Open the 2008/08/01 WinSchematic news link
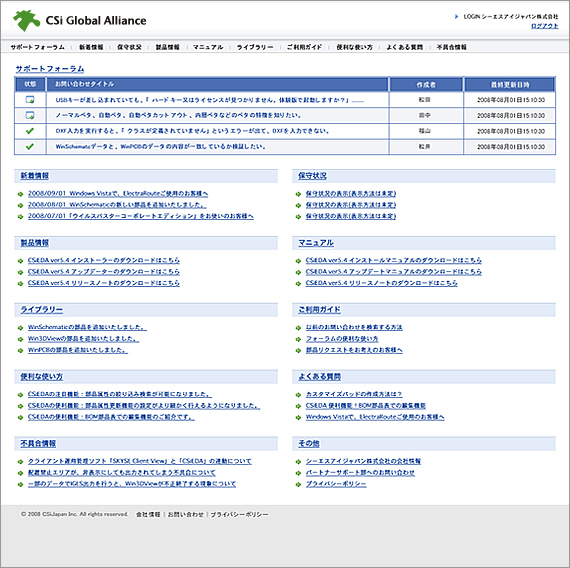 click(117, 205)
